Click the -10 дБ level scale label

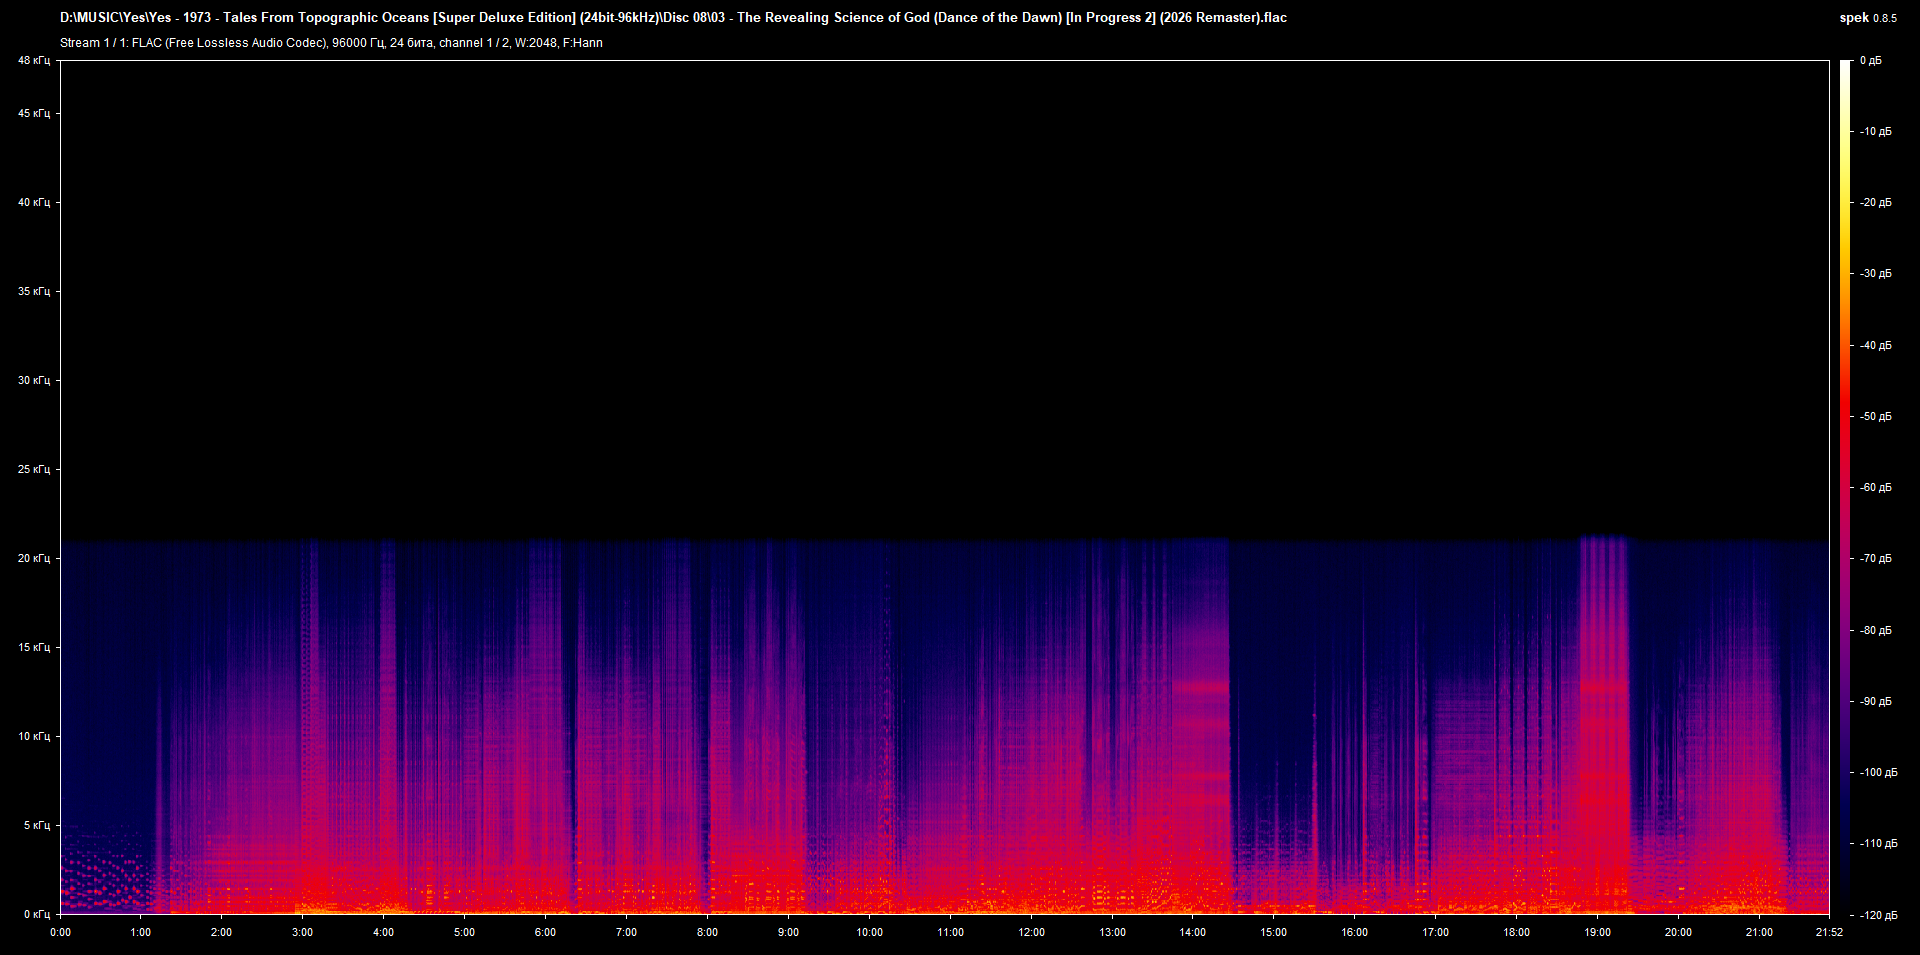[1876, 132]
